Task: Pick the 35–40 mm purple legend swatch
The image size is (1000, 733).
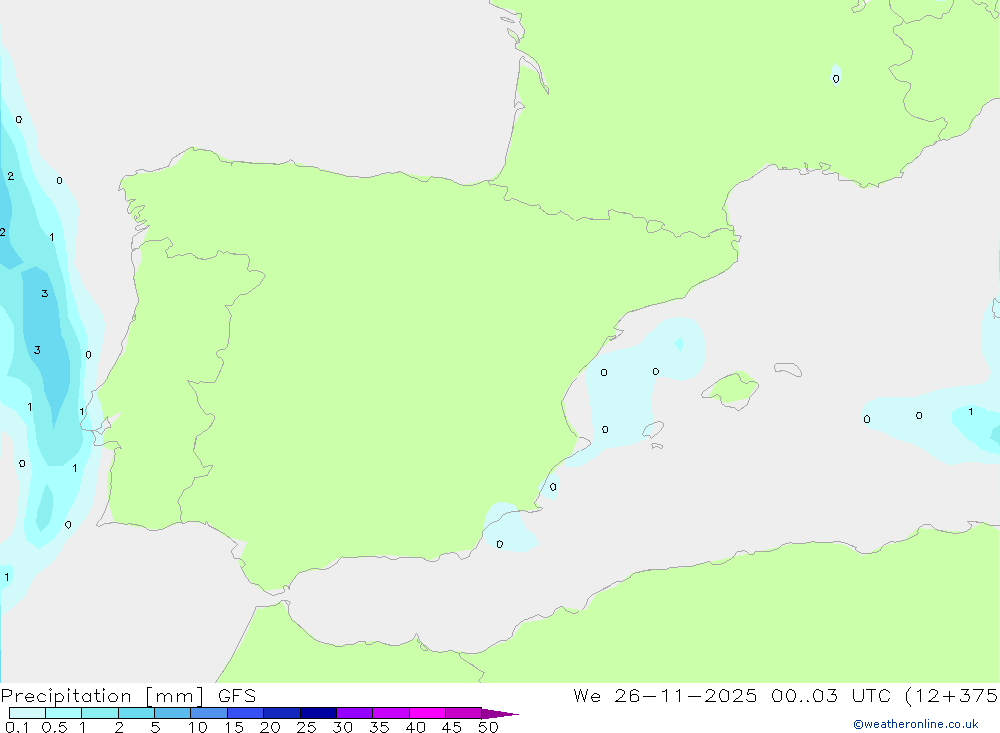Action: click(391, 713)
